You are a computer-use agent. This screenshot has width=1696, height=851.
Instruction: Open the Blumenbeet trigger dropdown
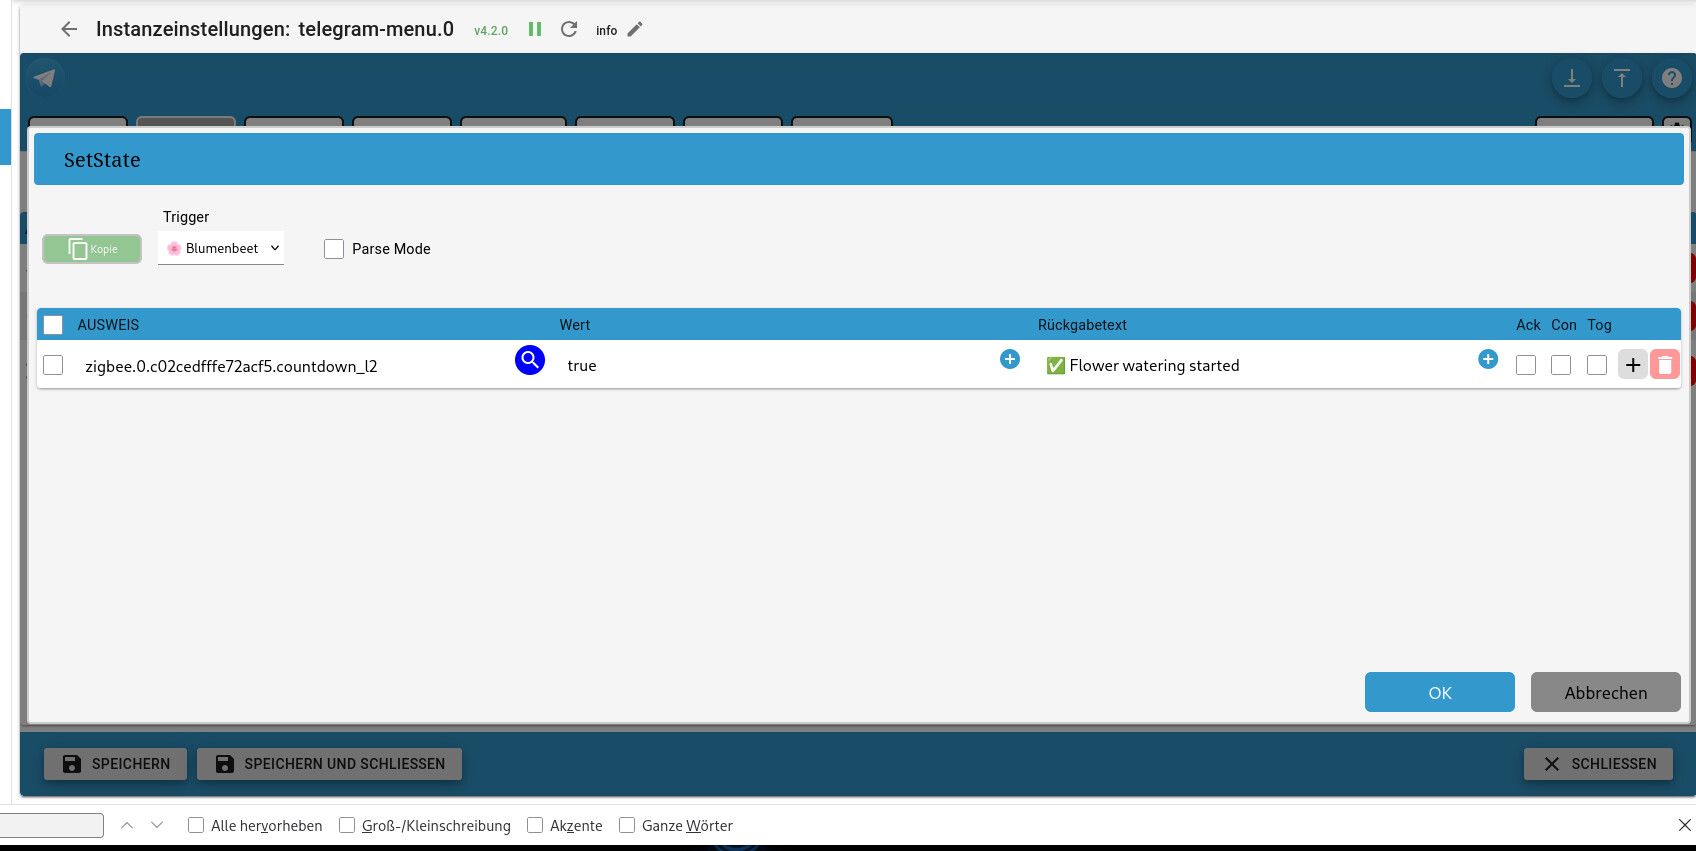point(221,248)
